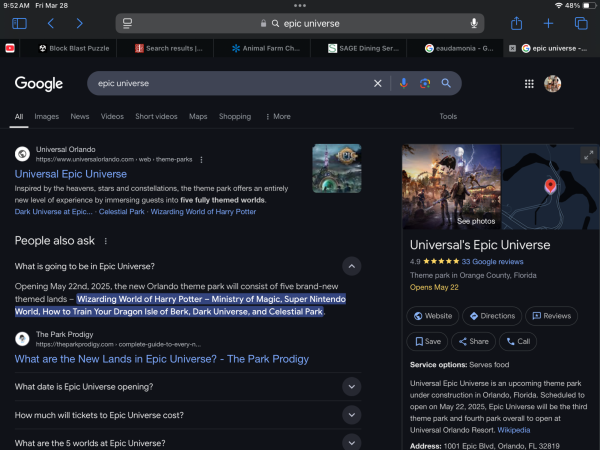600x450 pixels.
Task: Select the Shopping search filter
Action: click(235, 116)
